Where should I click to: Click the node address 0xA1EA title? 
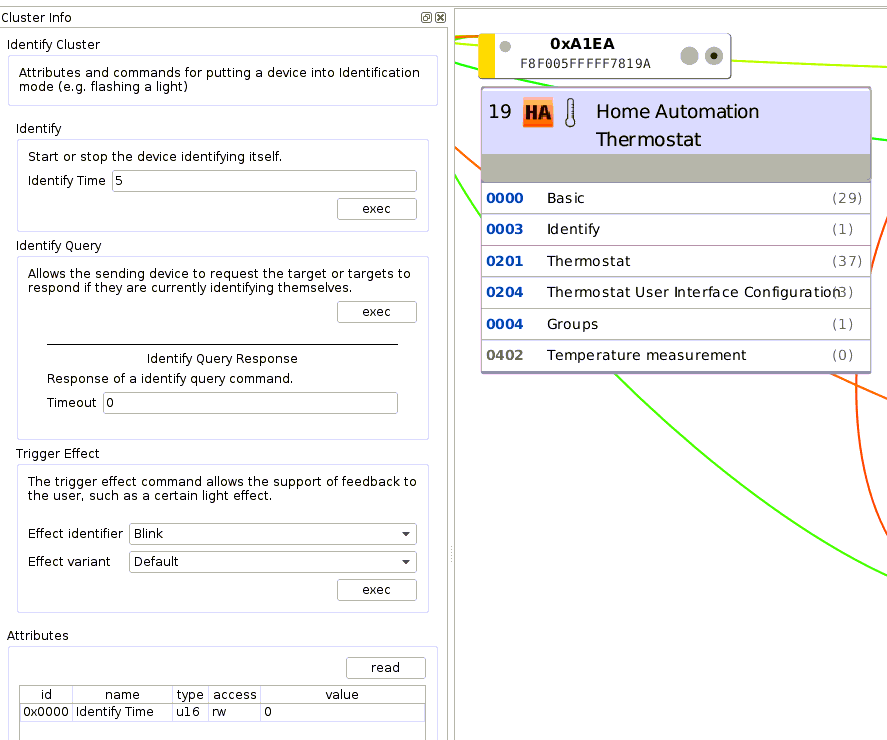582,44
